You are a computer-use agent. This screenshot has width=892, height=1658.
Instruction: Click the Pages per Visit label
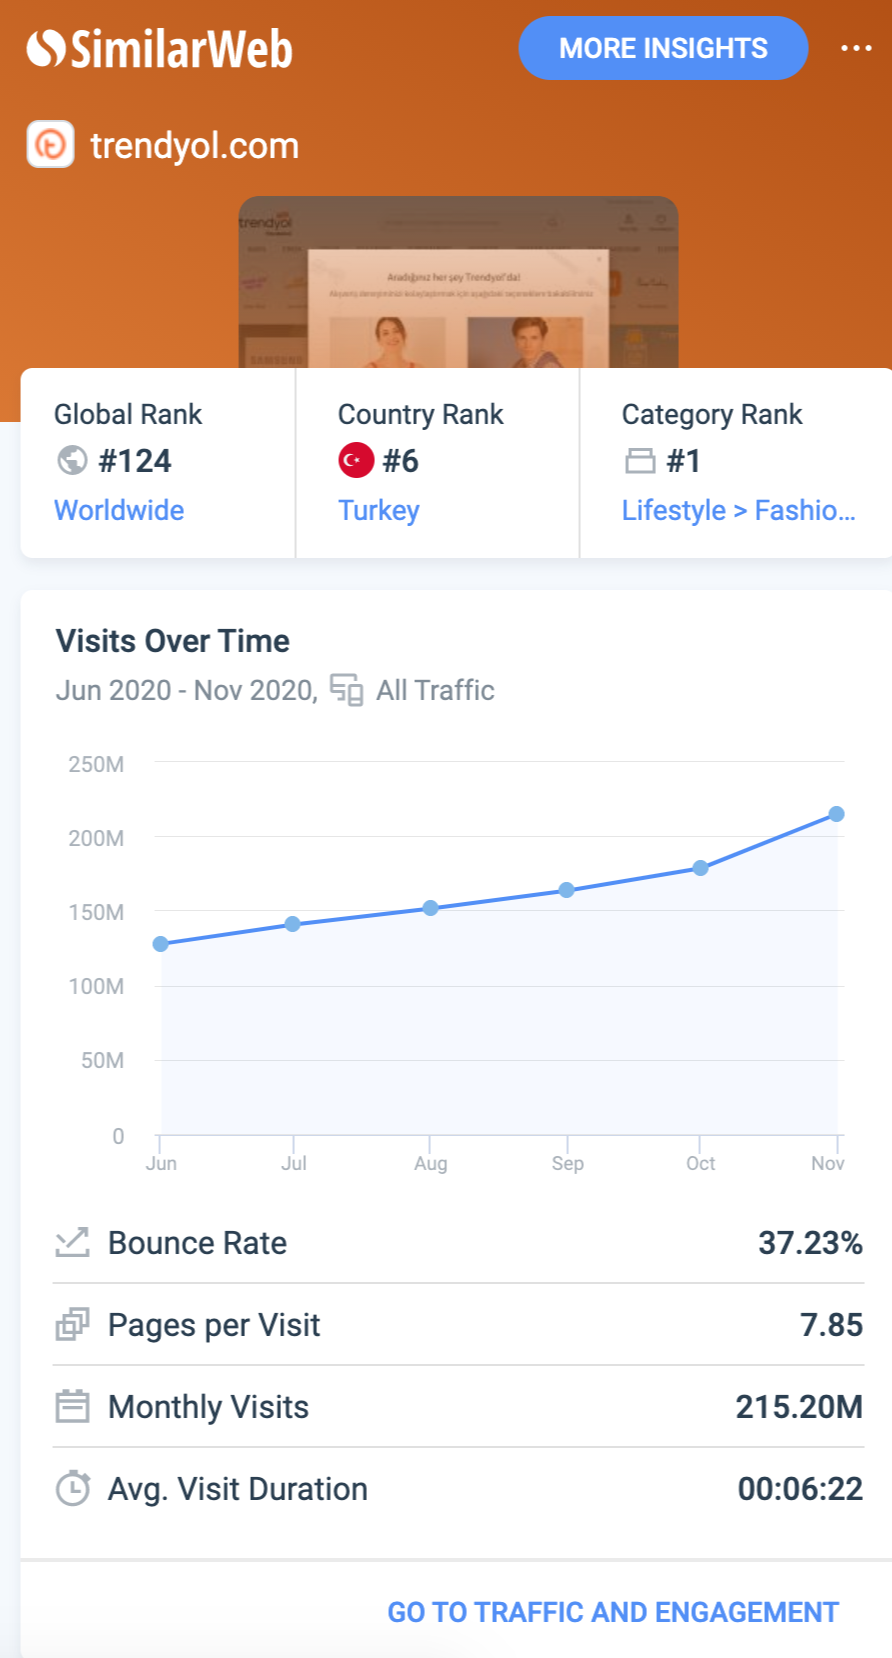214,1325
